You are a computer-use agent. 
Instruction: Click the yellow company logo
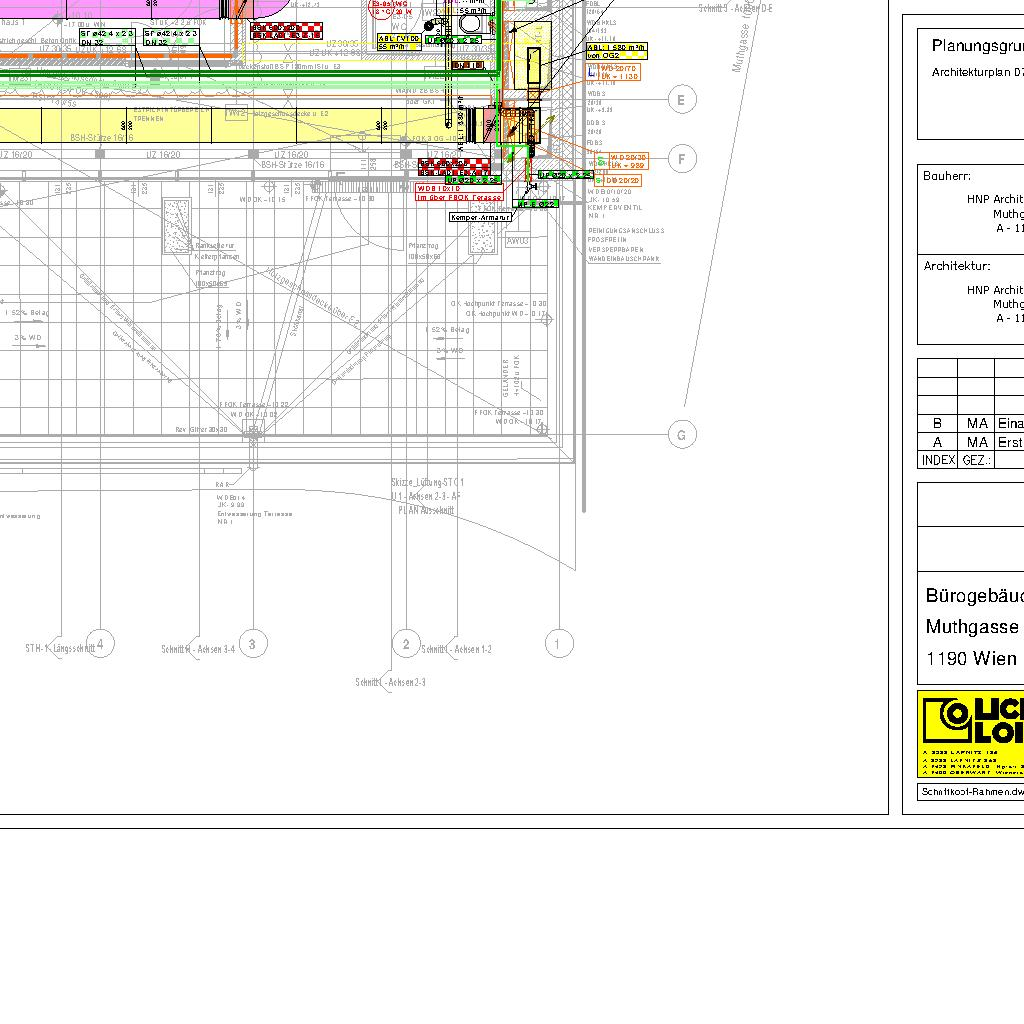pos(970,734)
